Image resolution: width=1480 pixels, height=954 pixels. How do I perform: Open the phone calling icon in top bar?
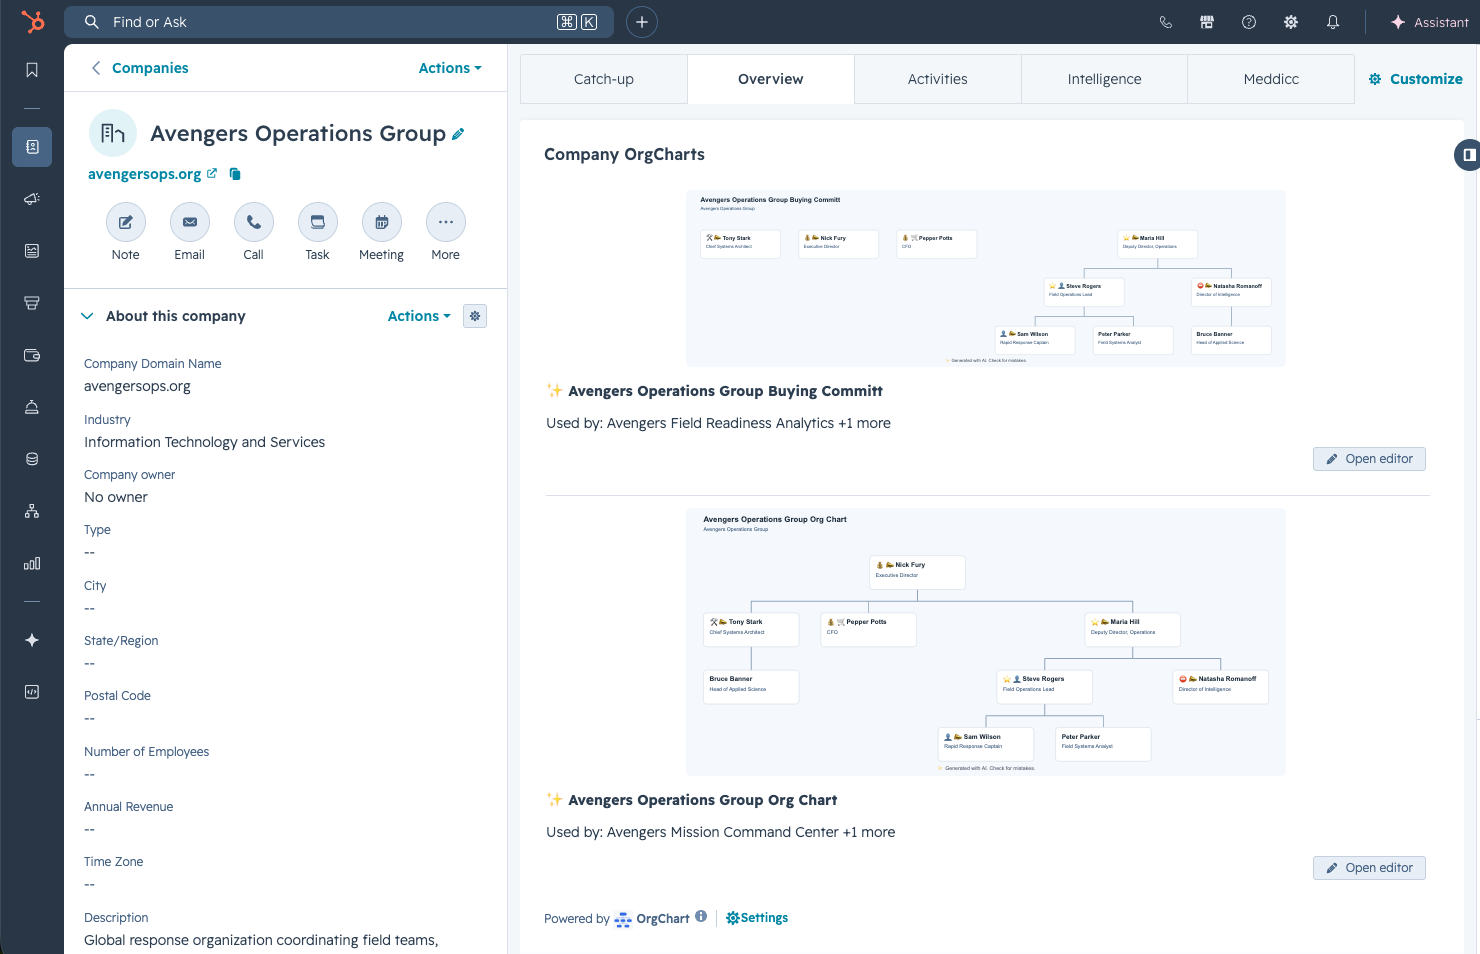[1165, 22]
